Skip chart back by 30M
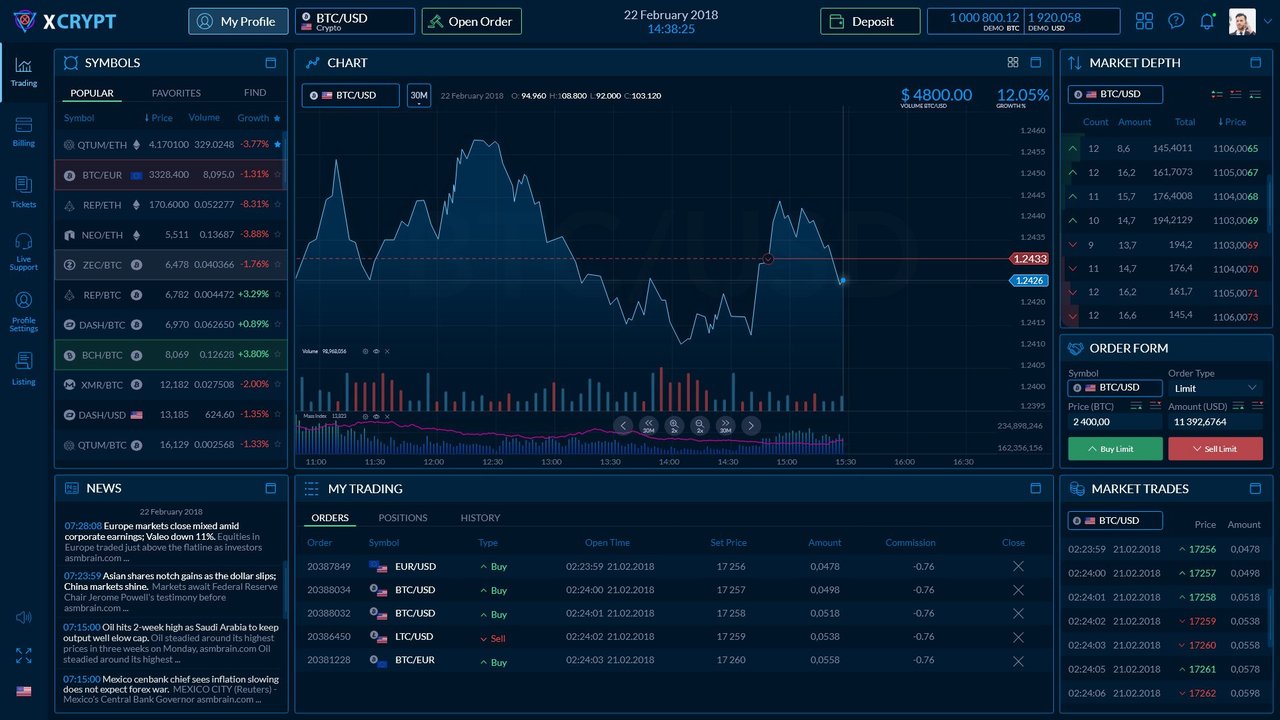Screen dimensions: 1280x720 coord(648,425)
